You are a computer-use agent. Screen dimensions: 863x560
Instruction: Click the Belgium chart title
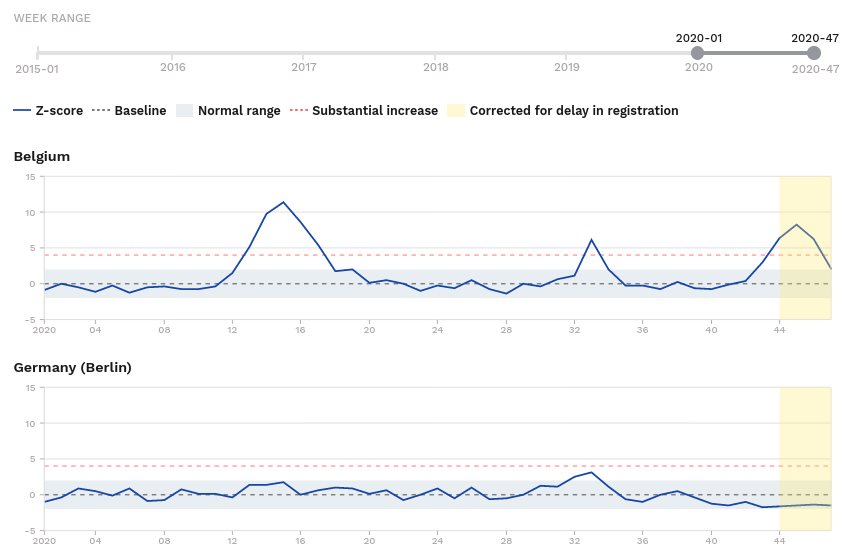(x=42, y=157)
